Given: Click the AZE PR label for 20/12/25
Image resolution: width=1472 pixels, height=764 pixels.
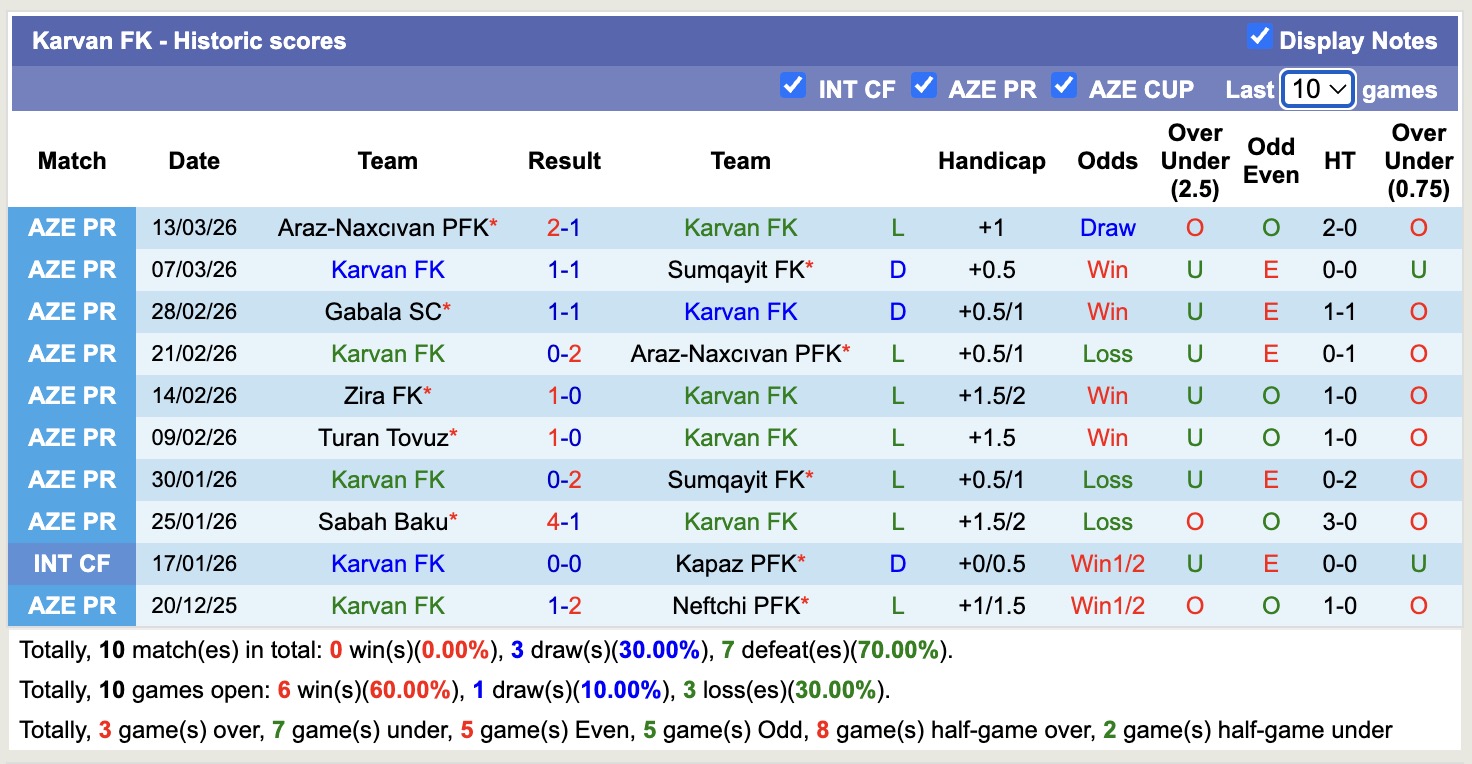Looking at the screenshot, I should pos(72,606).
